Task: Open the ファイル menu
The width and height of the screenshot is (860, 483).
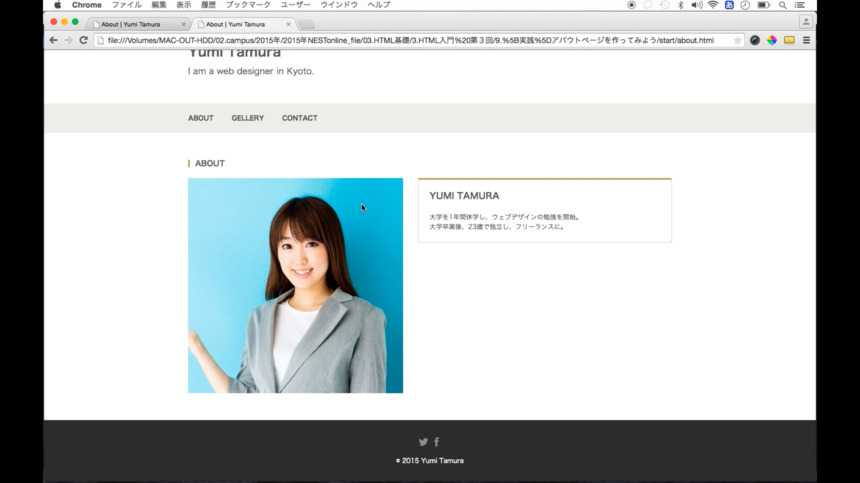Action: click(x=127, y=5)
